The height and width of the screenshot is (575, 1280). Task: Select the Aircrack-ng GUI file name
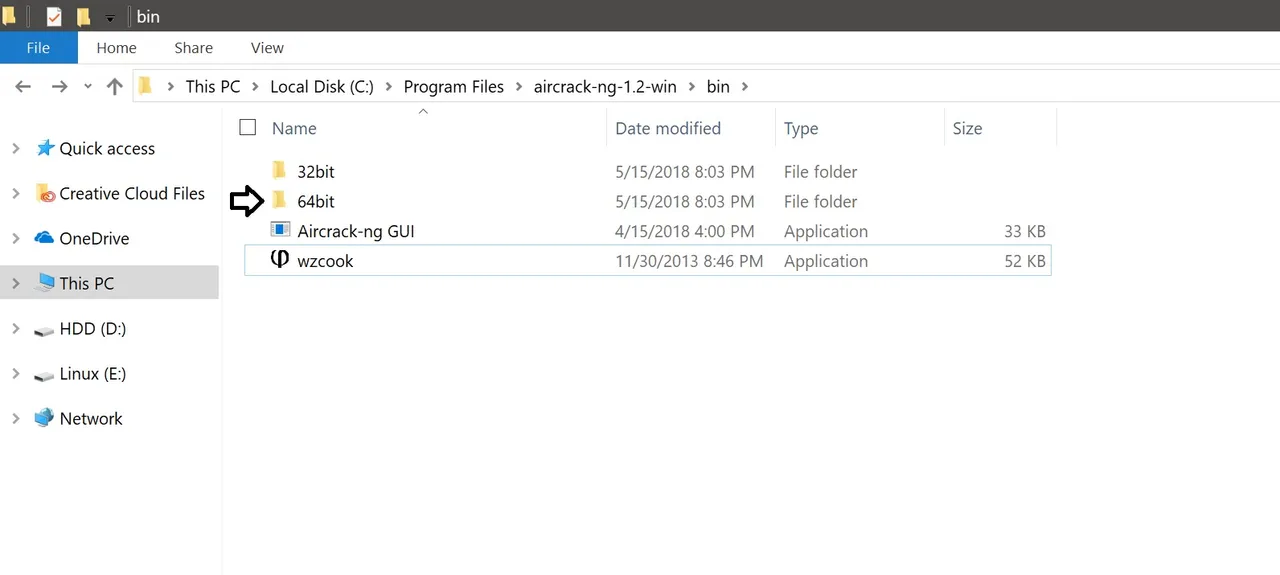pyautogui.click(x=356, y=232)
